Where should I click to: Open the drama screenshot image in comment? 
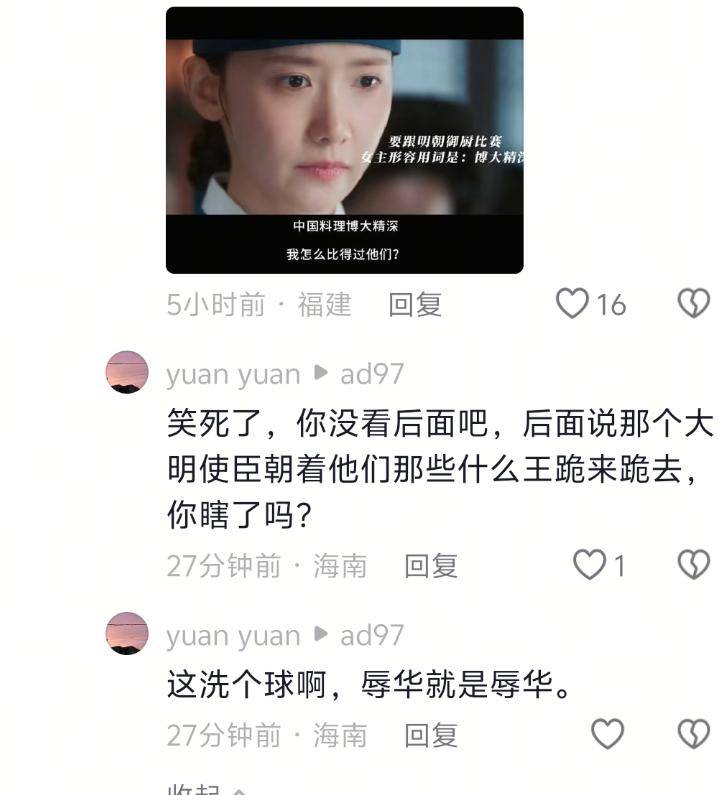345,140
